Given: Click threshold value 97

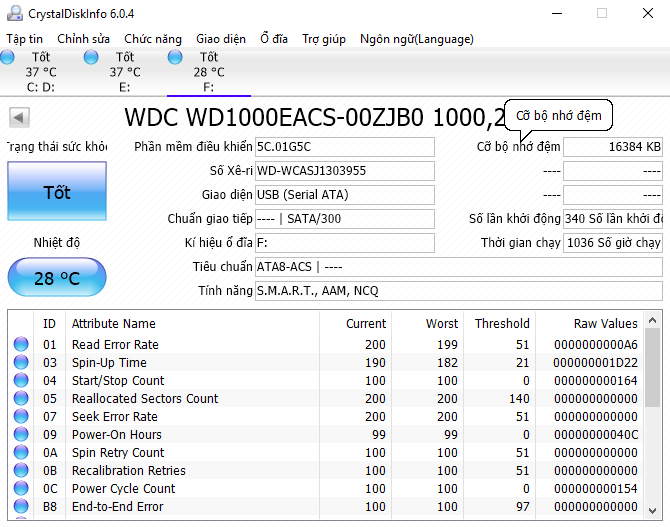Looking at the screenshot, I should [x=522, y=506].
